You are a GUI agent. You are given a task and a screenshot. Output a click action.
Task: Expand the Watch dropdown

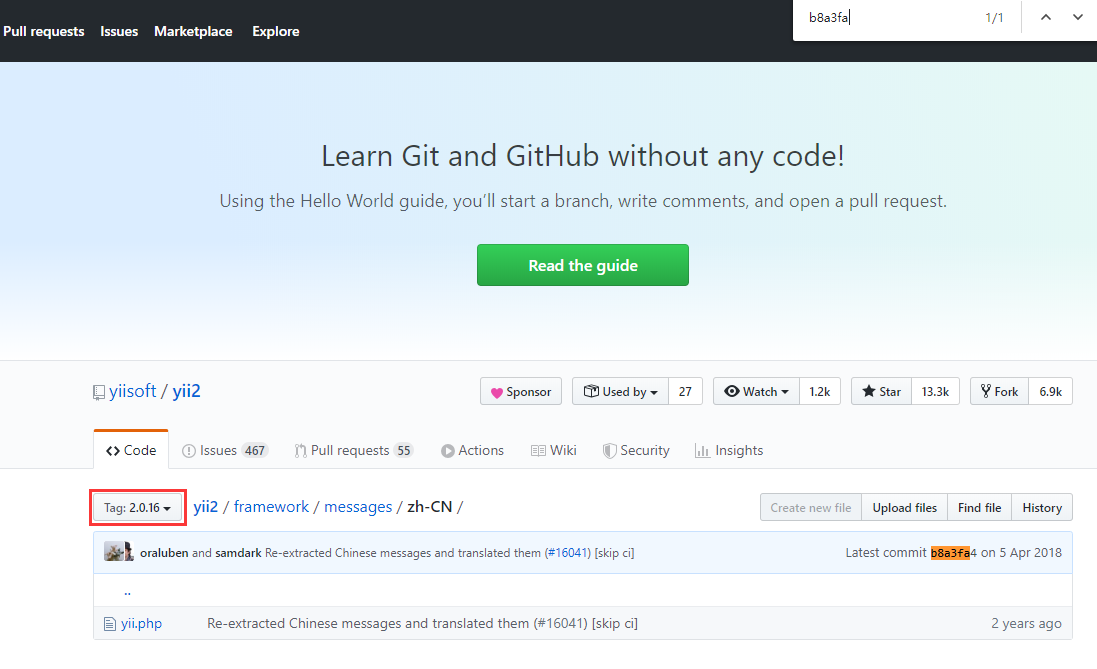coord(756,392)
